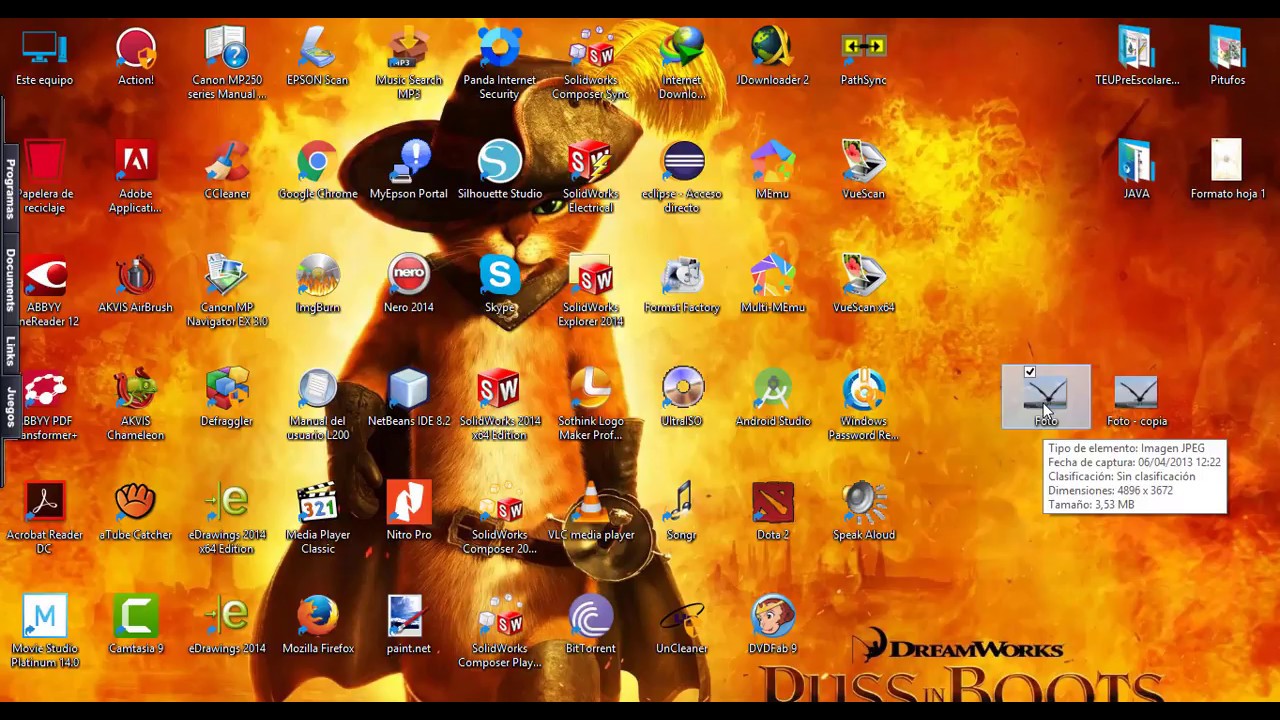The image size is (1280, 720).
Task: Select the aTube Catcher icon
Action: coord(136,503)
